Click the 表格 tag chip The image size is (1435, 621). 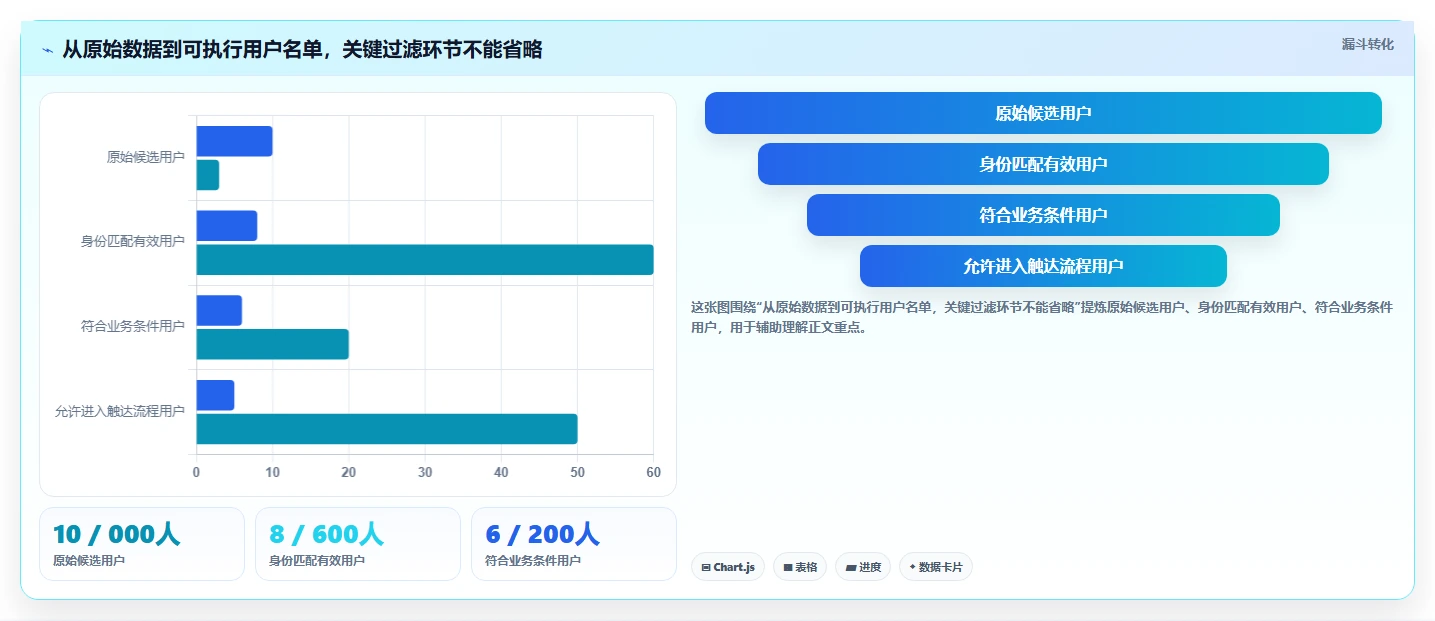point(800,567)
